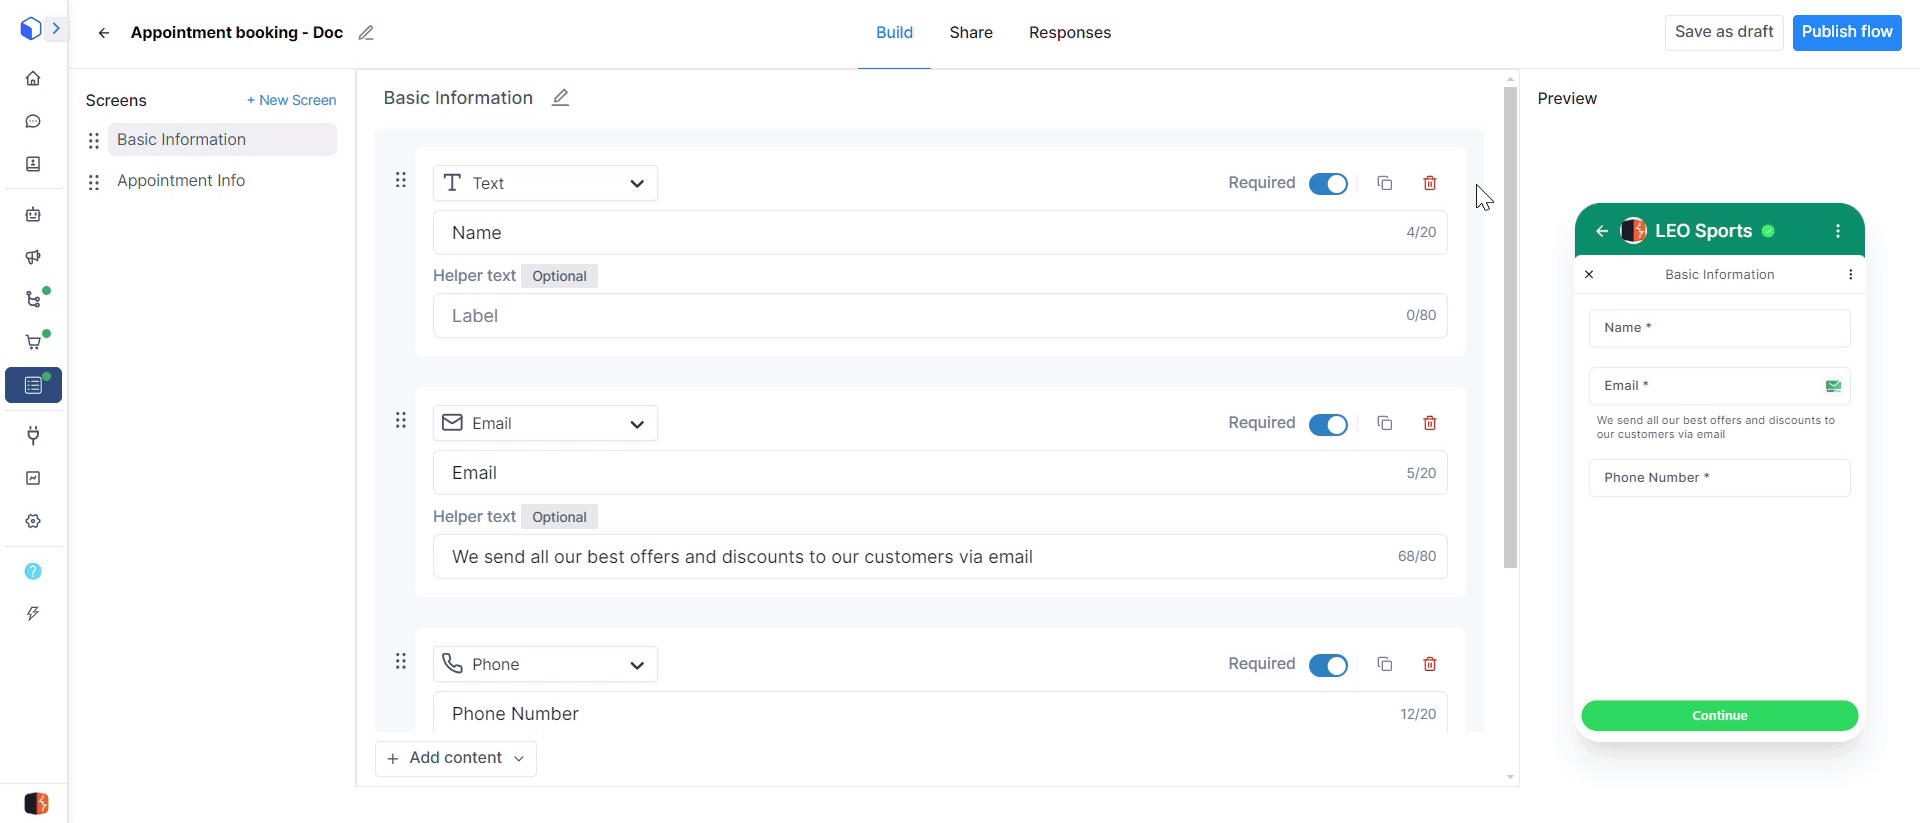Duplicate the Email field

point(1384,423)
